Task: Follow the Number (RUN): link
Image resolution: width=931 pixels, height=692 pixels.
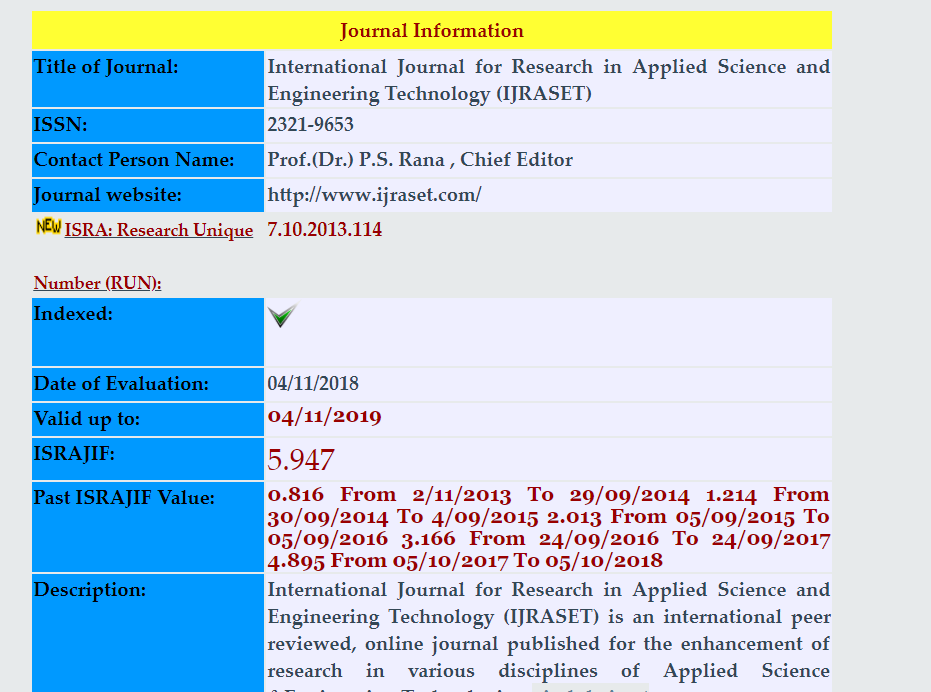Action: 97,283
